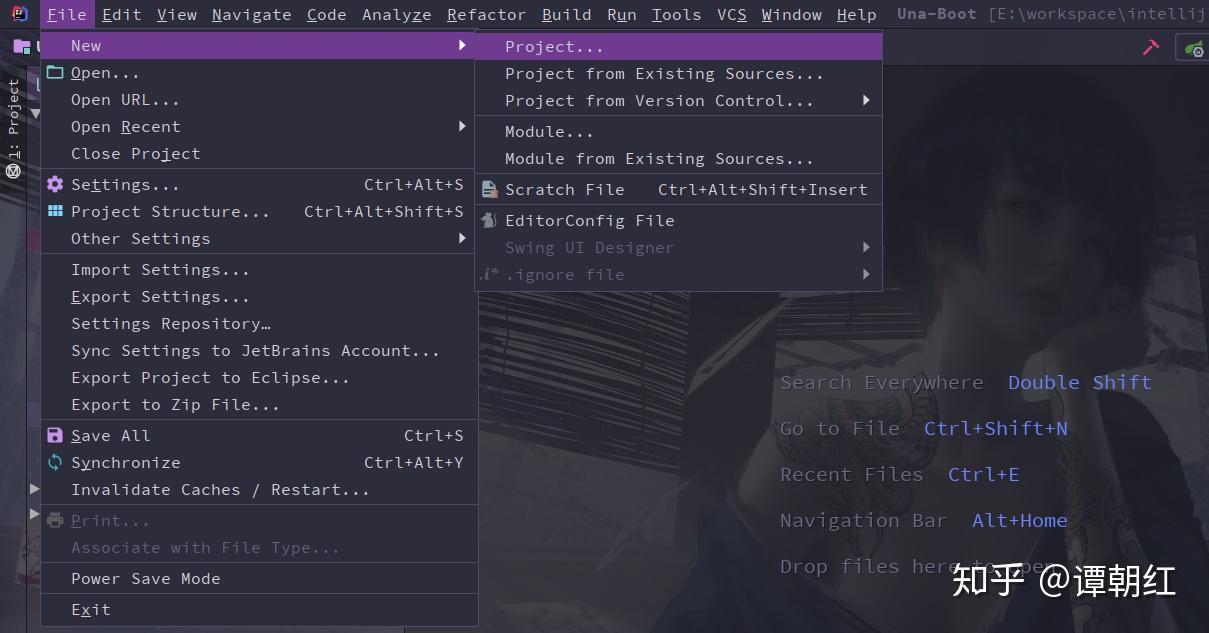
Task: Open Project Structure via its grid icon
Action: (x=54, y=211)
